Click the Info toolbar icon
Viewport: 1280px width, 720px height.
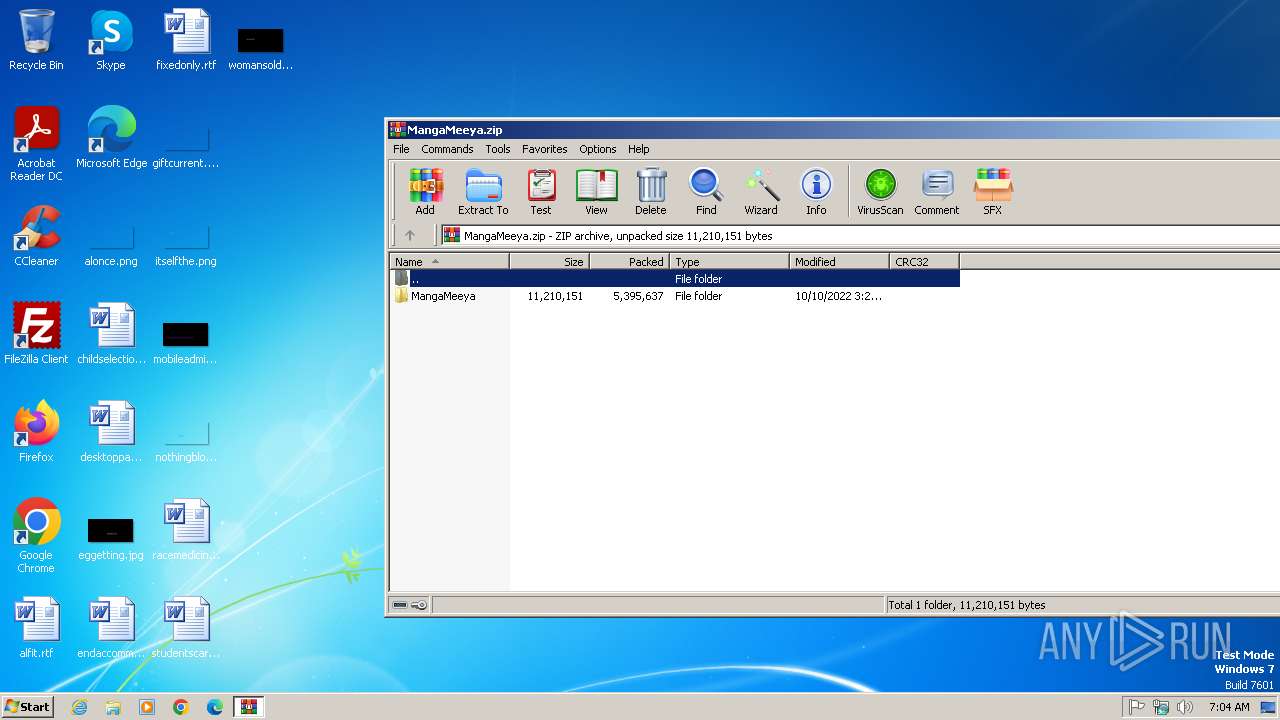(x=816, y=191)
